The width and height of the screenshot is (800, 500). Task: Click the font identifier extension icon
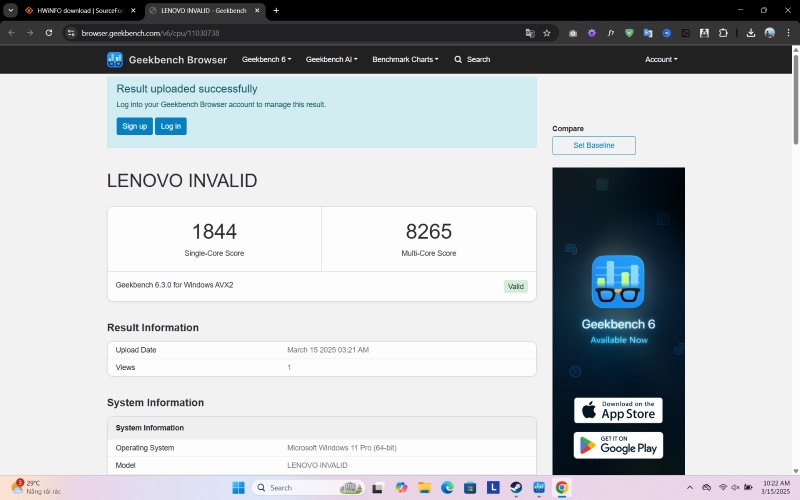(x=611, y=33)
